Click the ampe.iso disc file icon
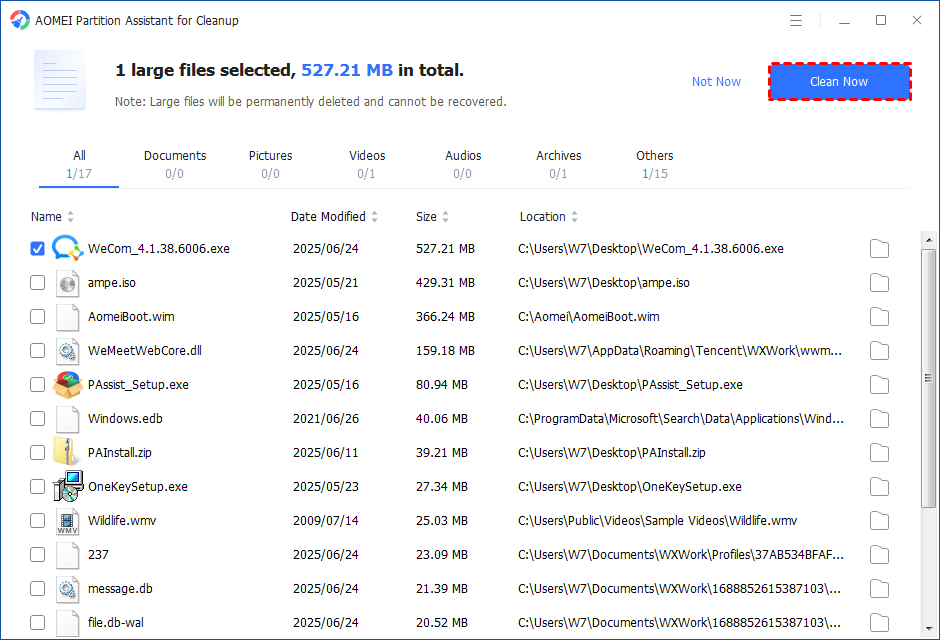This screenshot has height=640, width=940. (67, 283)
